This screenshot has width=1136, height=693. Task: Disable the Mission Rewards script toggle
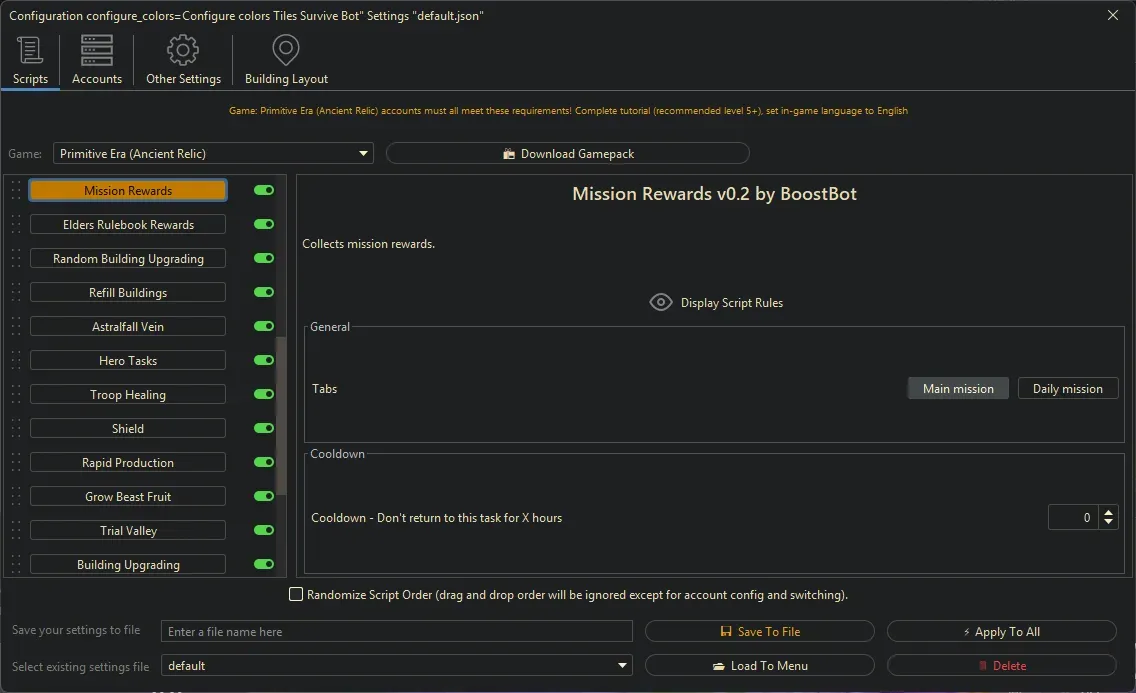(x=264, y=190)
